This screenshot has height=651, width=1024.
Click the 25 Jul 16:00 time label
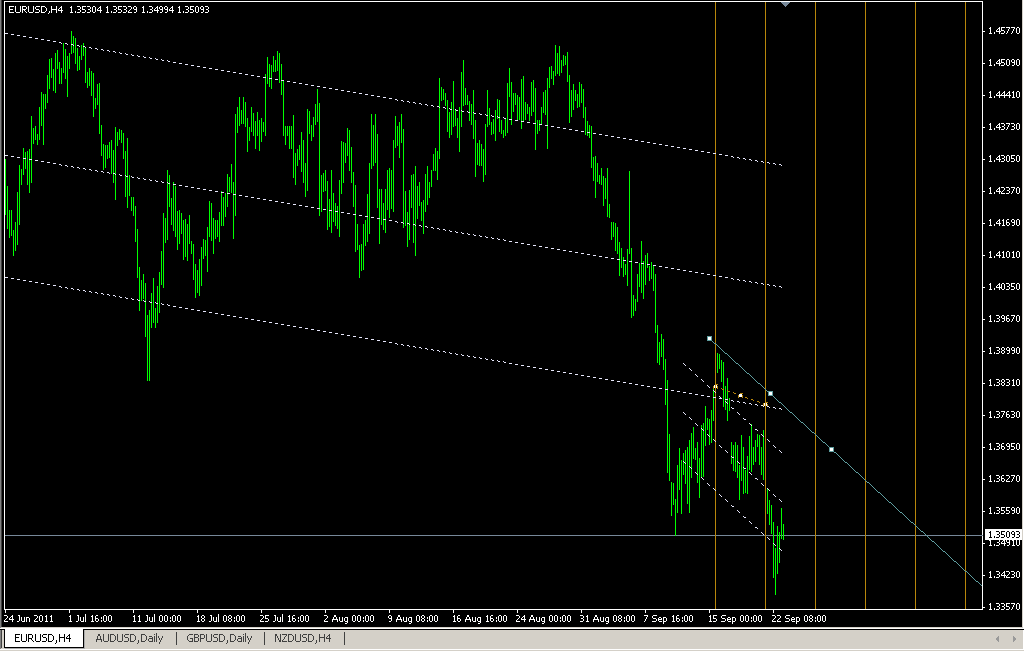pos(285,618)
